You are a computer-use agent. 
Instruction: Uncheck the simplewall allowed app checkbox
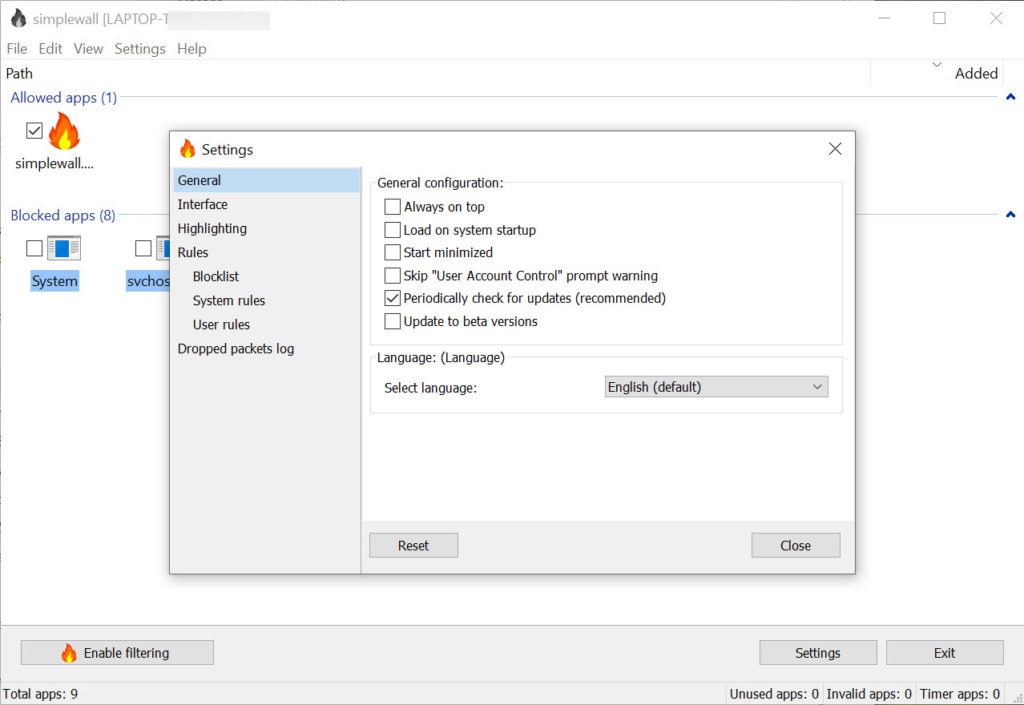[x=35, y=131]
